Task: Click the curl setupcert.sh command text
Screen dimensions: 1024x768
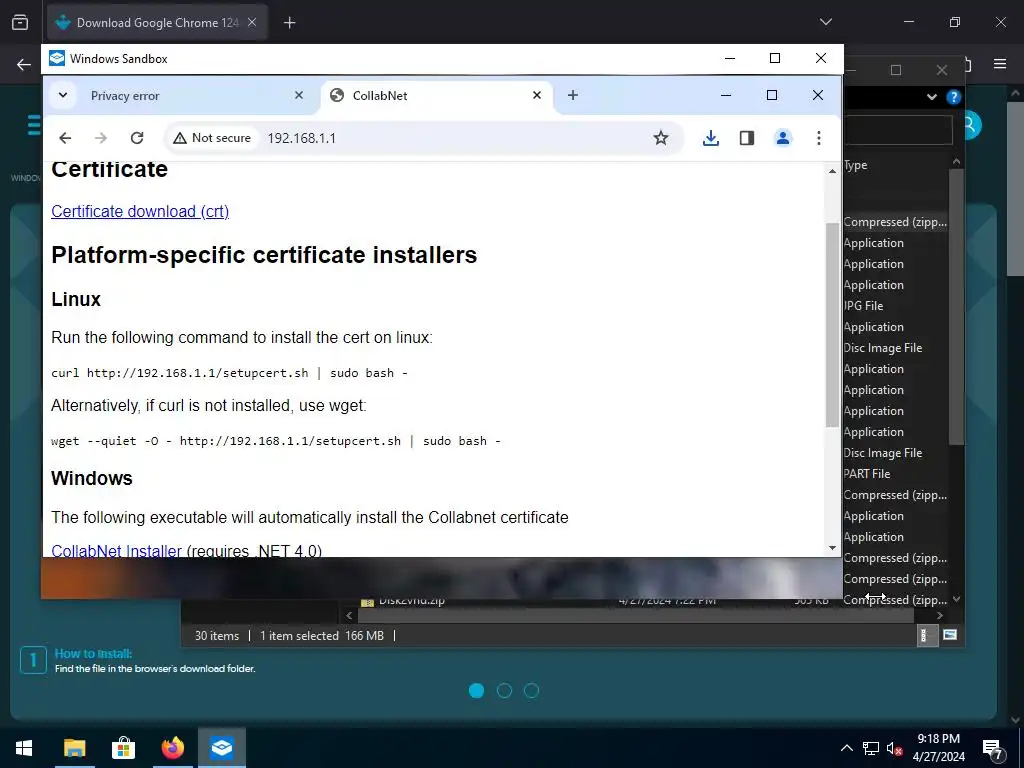Action: pyautogui.click(x=229, y=373)
